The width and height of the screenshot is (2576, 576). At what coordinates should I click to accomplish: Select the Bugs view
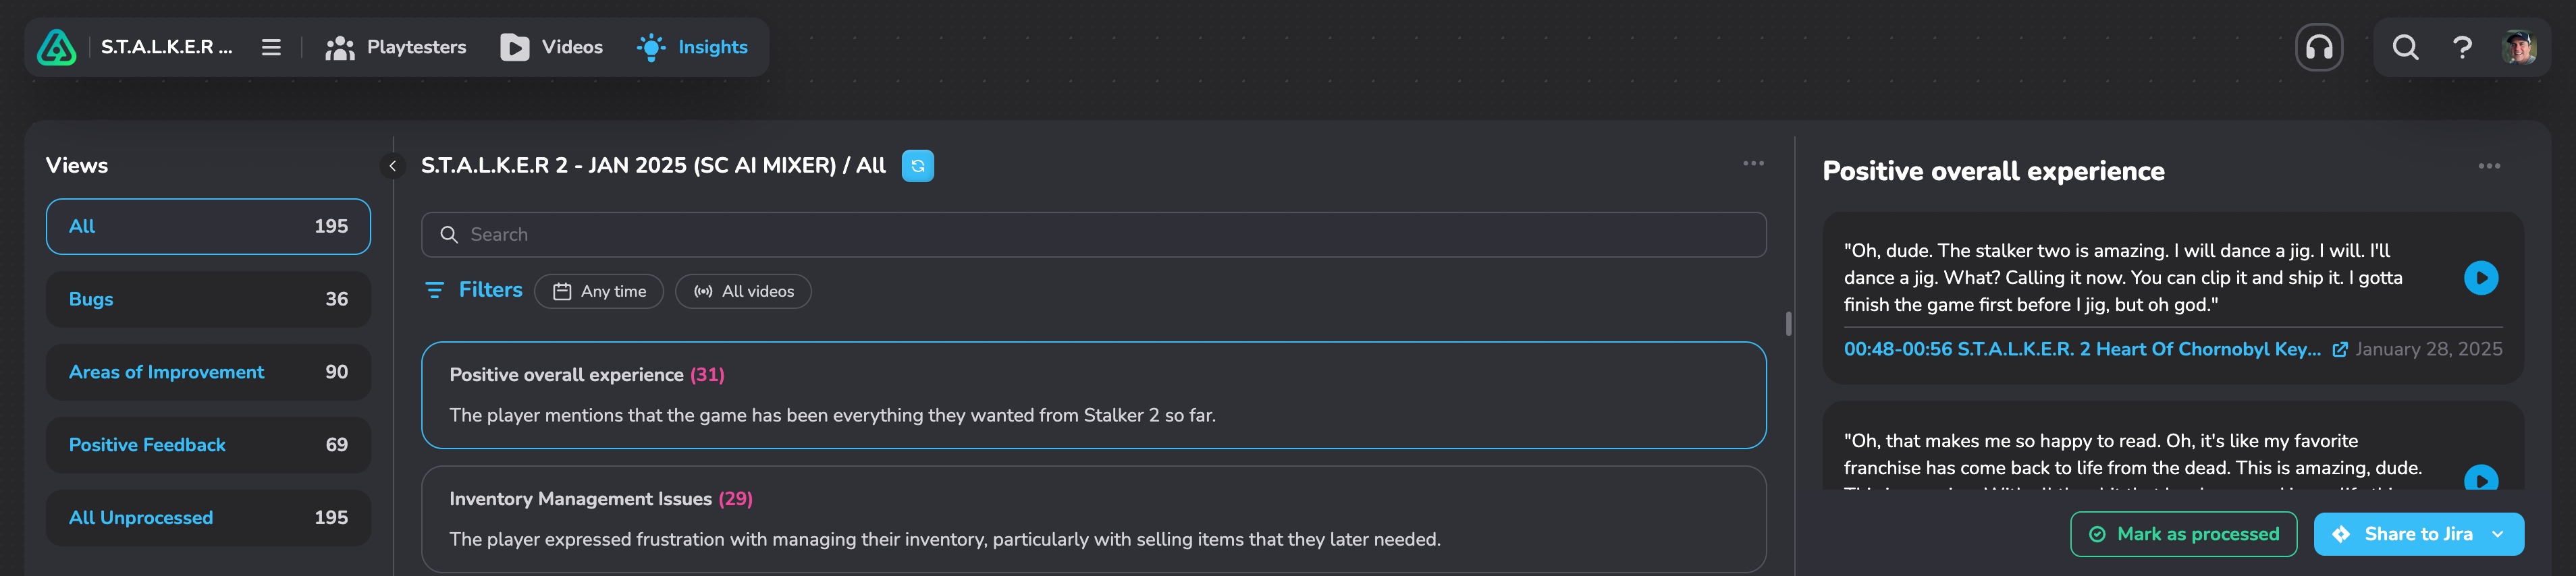[x=208, y=300]
